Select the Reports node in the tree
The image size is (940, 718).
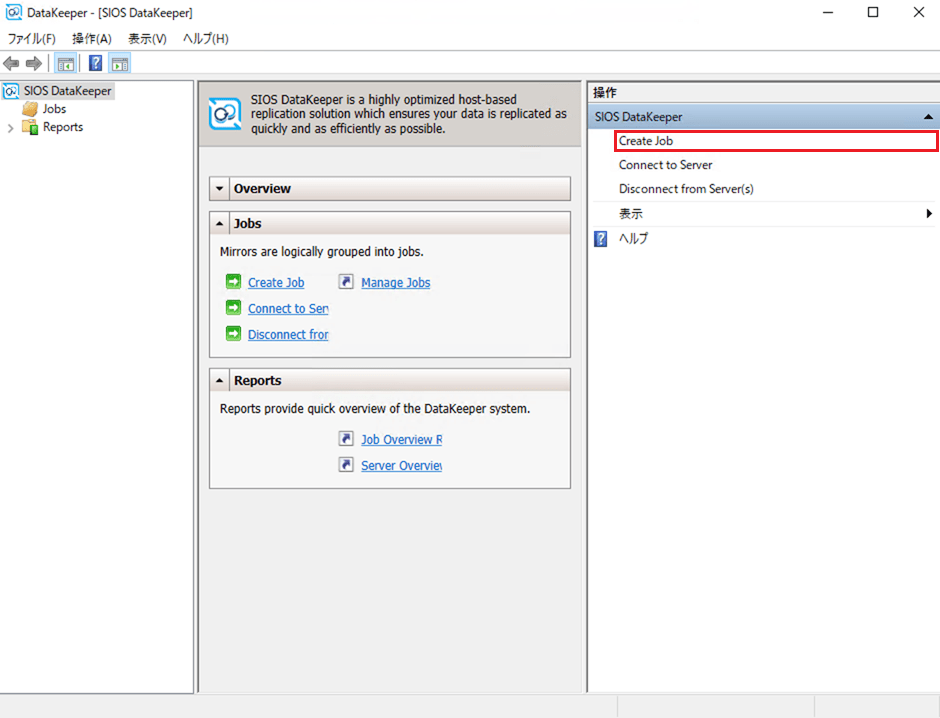click(63, 127)
